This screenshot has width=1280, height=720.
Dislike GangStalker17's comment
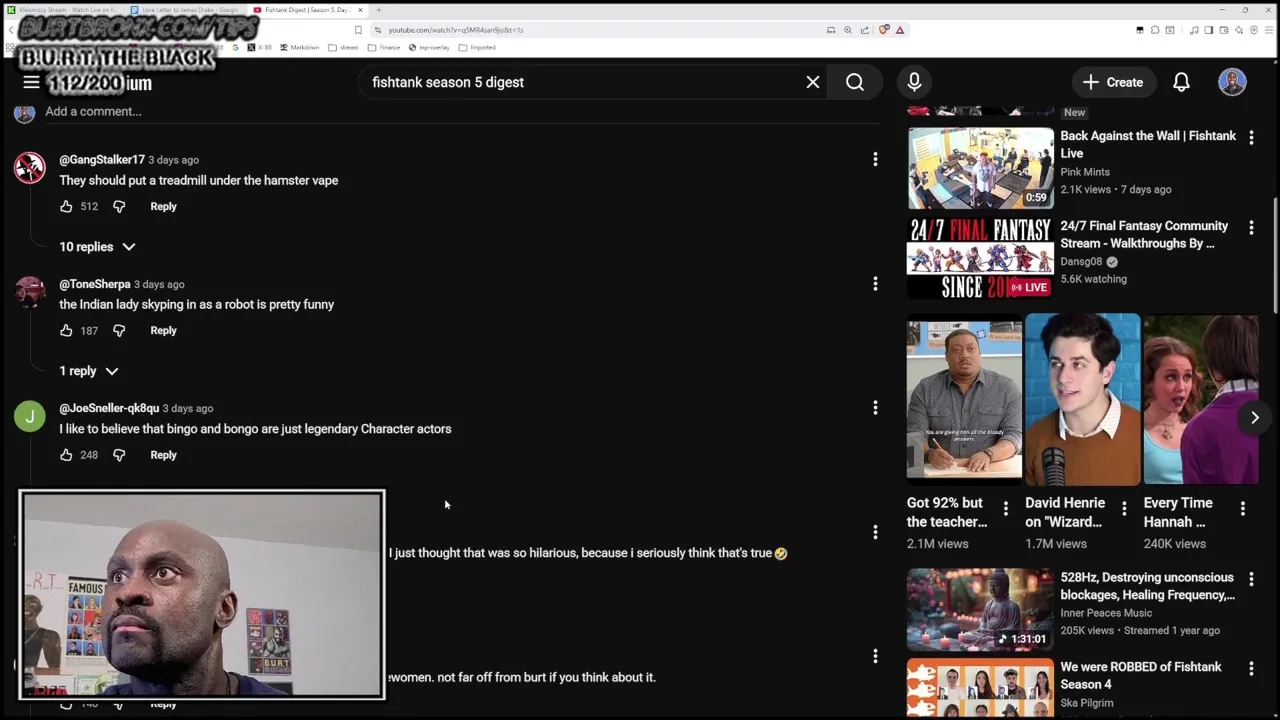point(119,206)
